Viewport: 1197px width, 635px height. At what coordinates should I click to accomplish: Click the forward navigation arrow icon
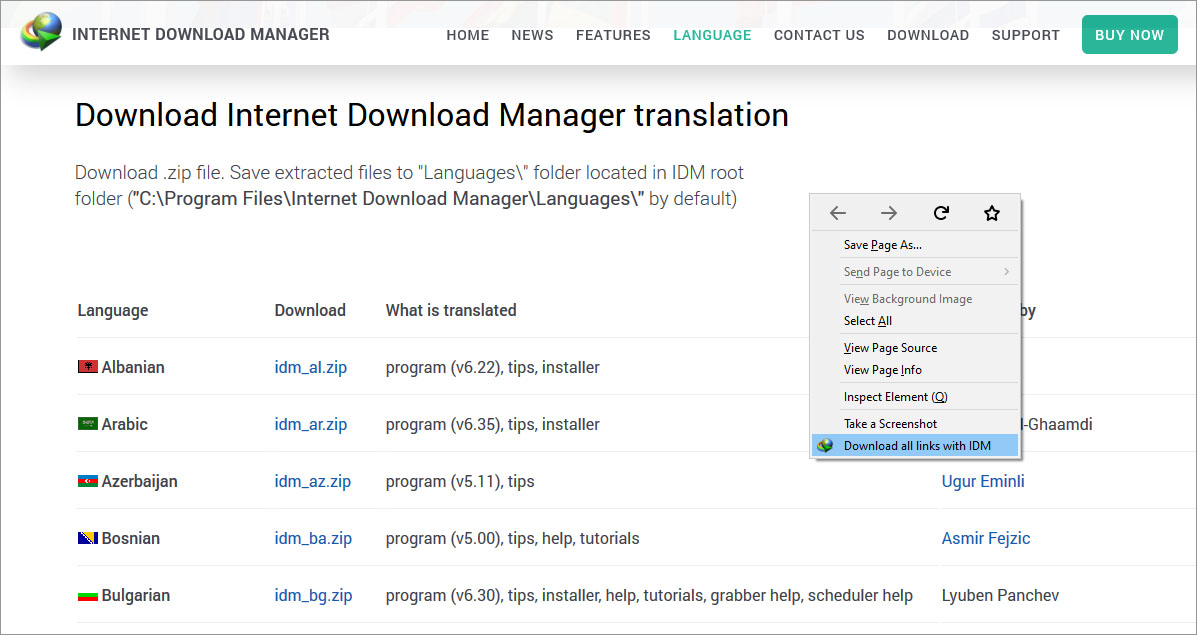coord(889,212)
